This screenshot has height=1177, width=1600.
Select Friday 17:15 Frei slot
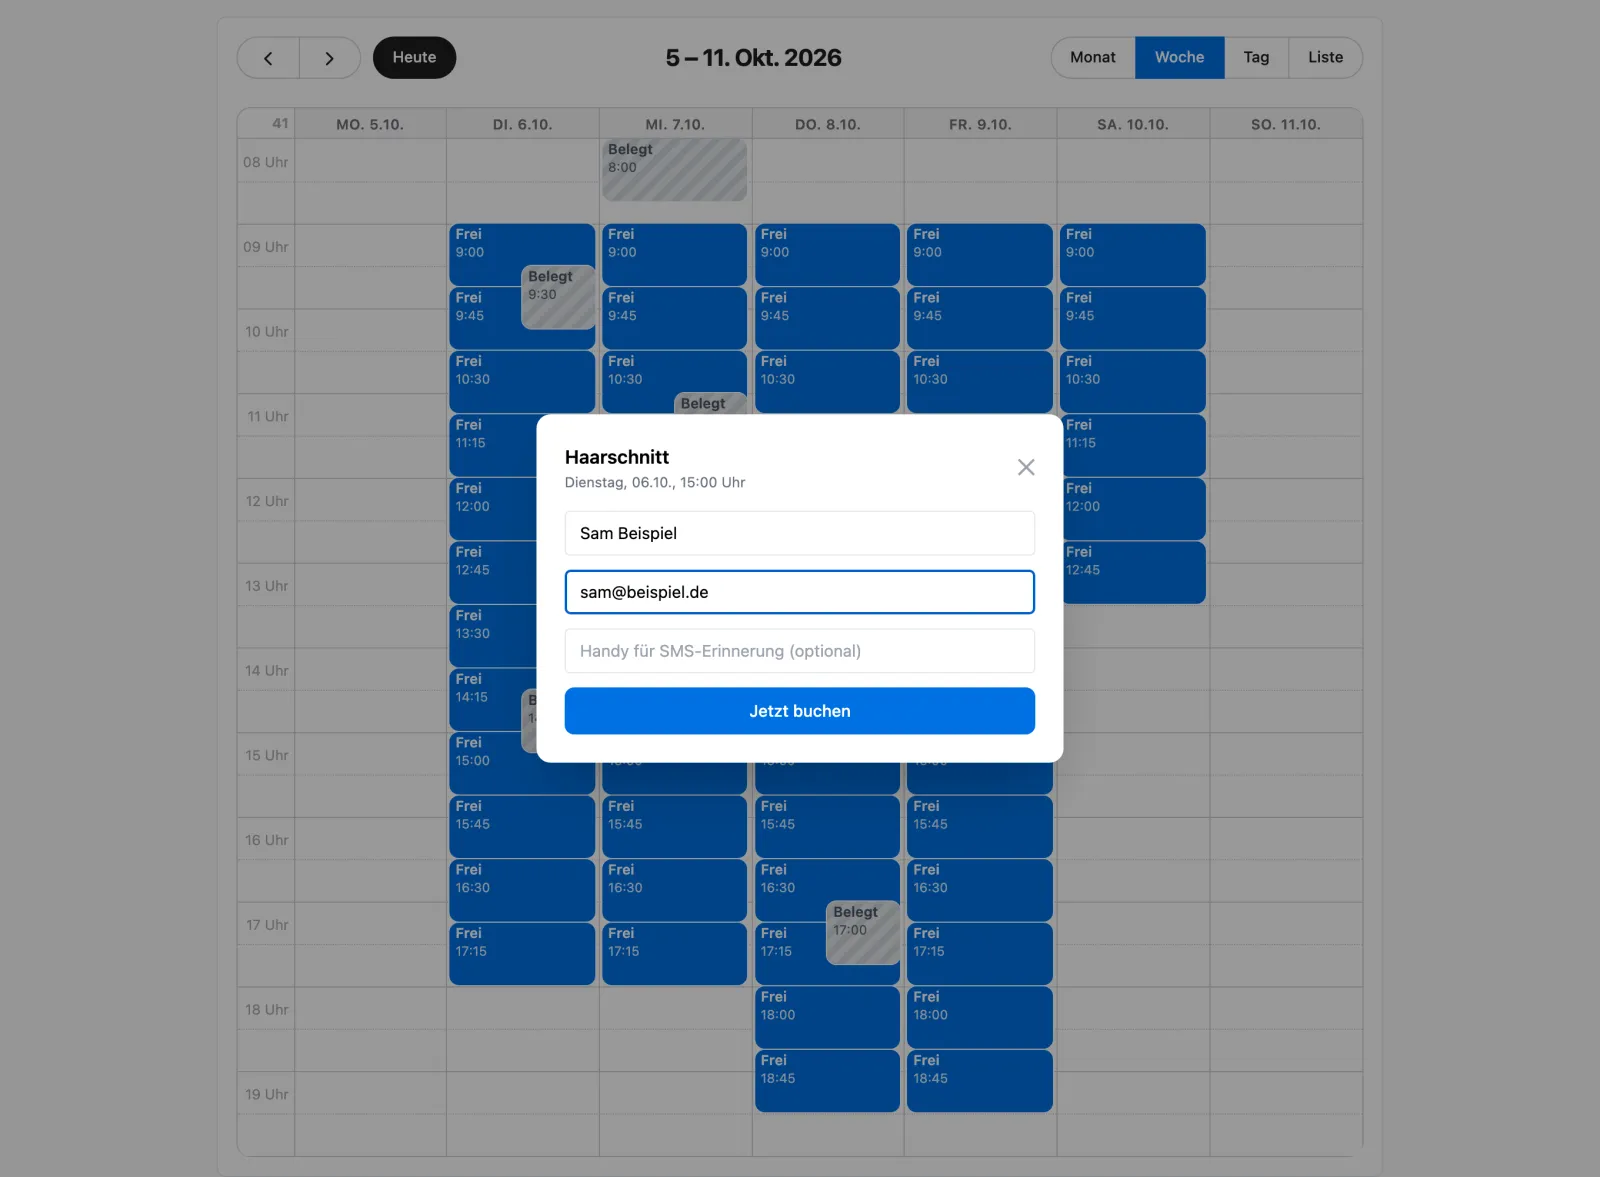980,954
